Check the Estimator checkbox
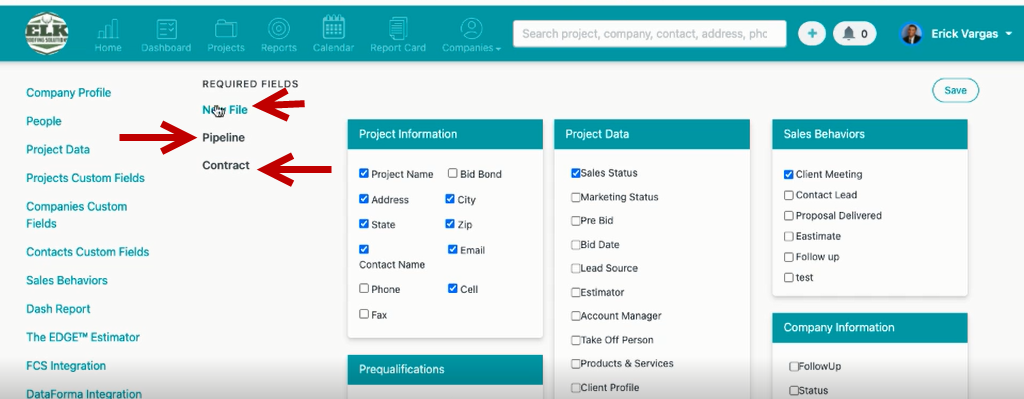 point(575,293)
